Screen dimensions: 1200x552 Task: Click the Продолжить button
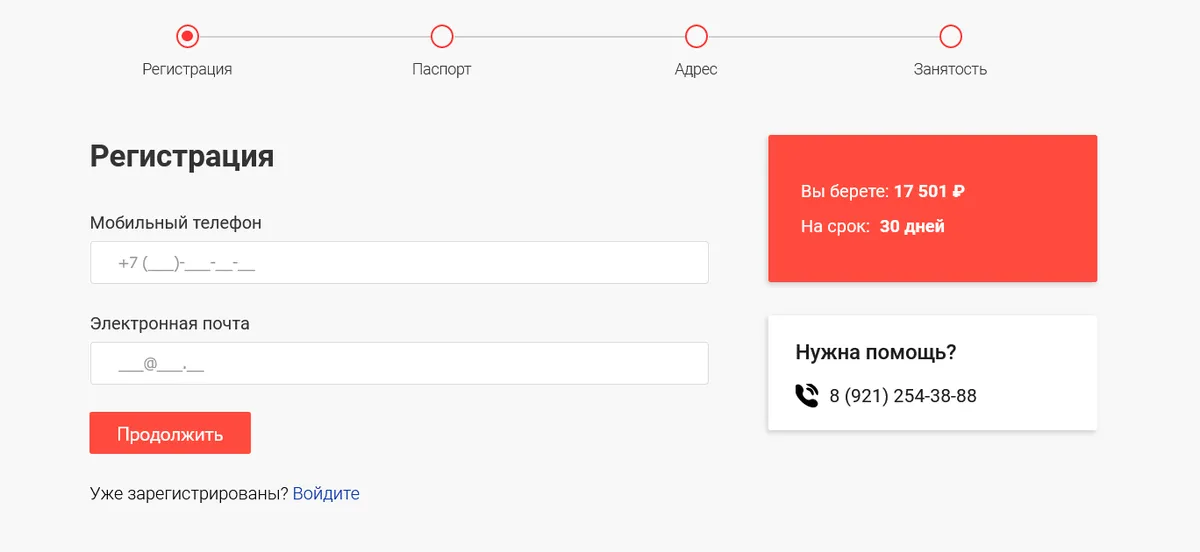(170, 433)
